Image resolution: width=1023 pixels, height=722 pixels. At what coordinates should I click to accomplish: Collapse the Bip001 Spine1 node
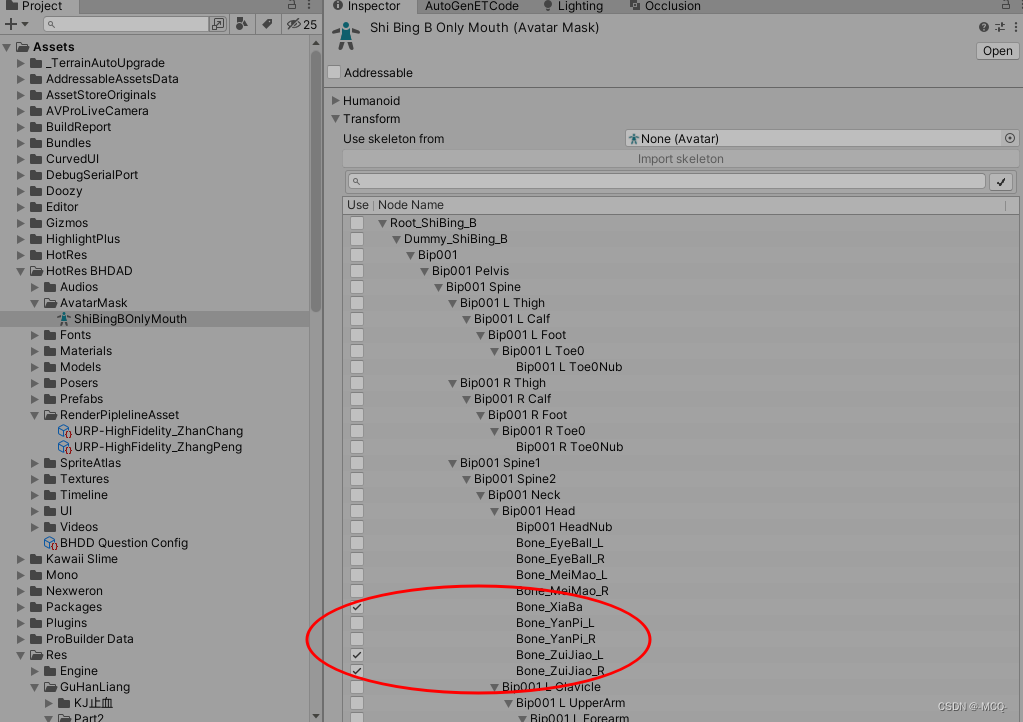click(452, 463)
